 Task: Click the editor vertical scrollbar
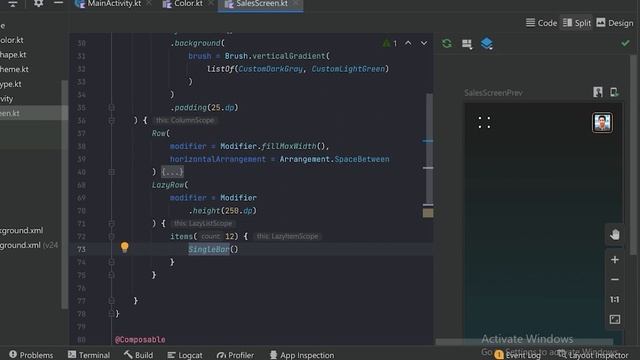click(x=428, y=149)
